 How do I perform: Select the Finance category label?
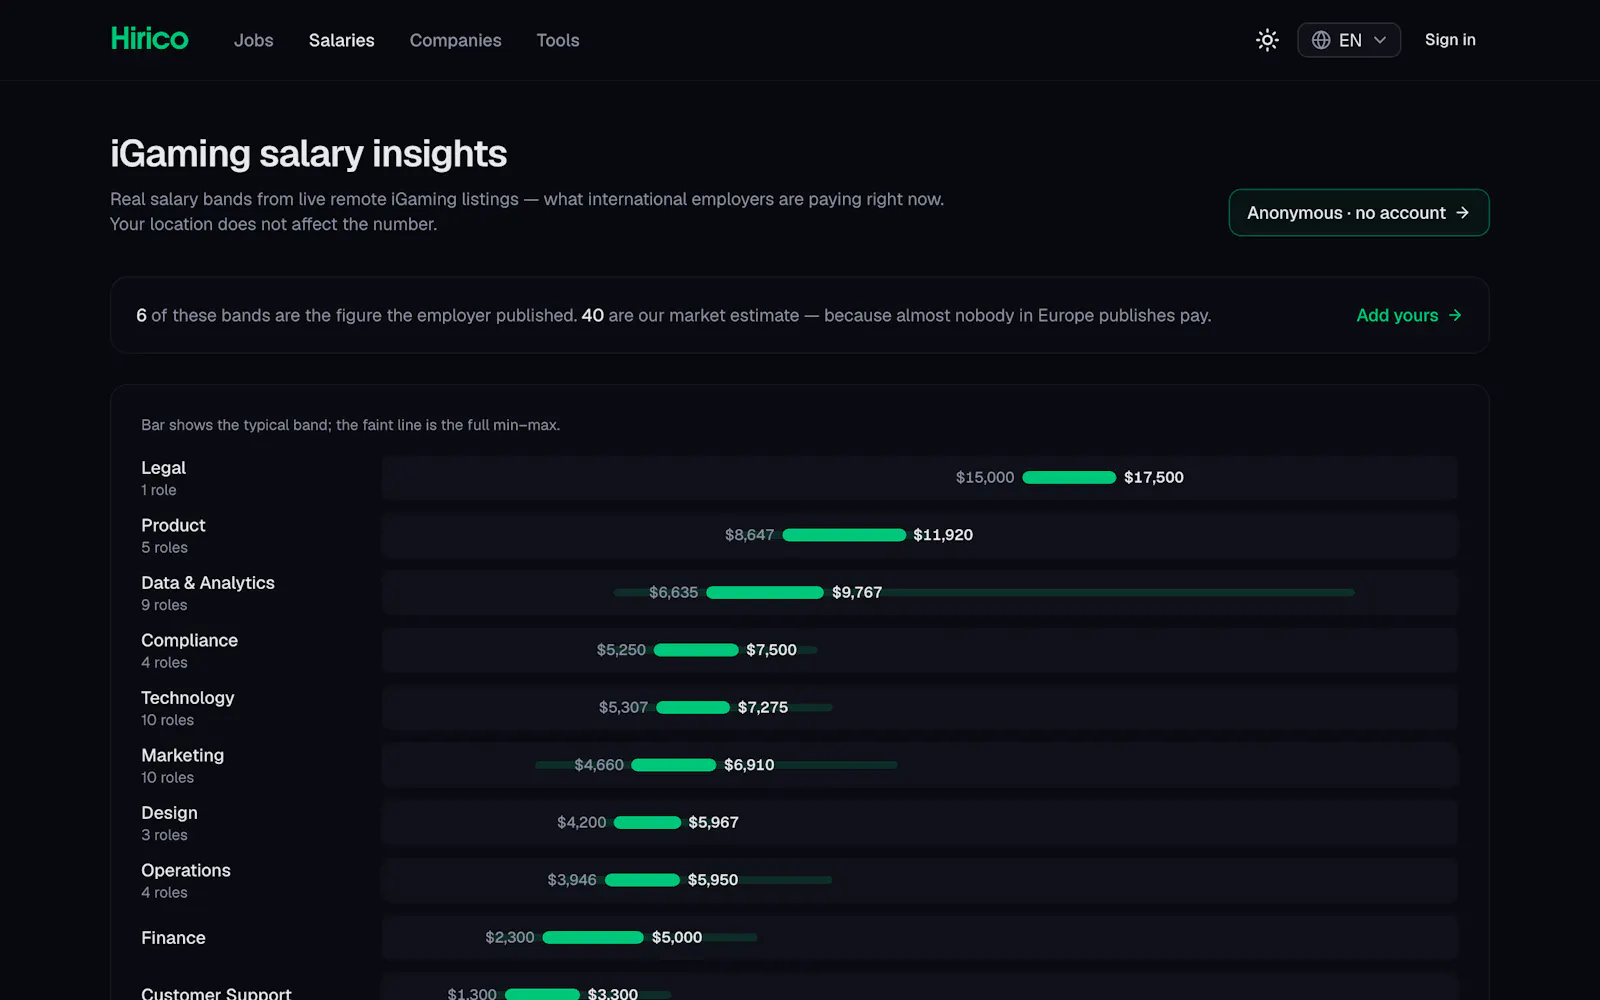pos(173,938)
